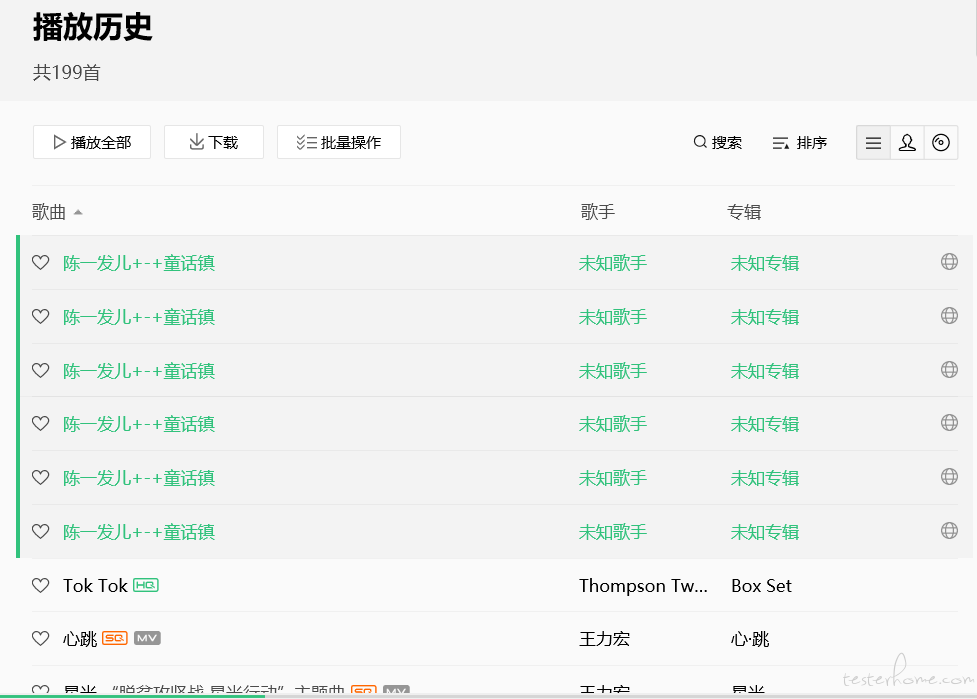The height and width of the screenshot is (699, 977).
Task: Click the globe icon on the last 童话镇 row
Action: pos(949,530)
